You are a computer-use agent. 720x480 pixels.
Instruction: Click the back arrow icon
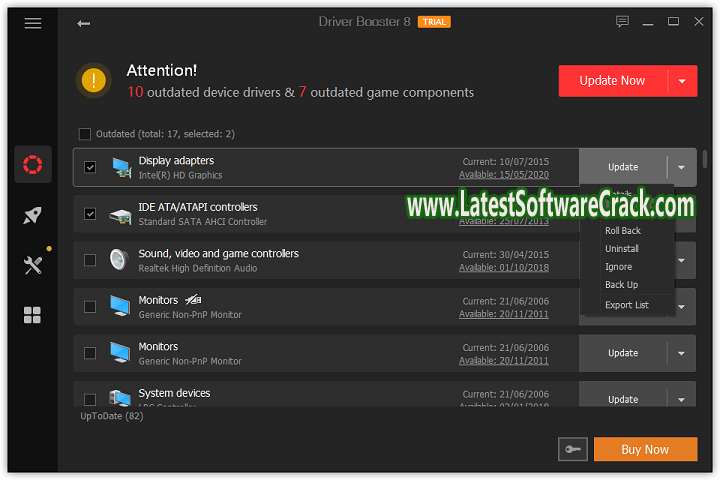coord(84,23)
